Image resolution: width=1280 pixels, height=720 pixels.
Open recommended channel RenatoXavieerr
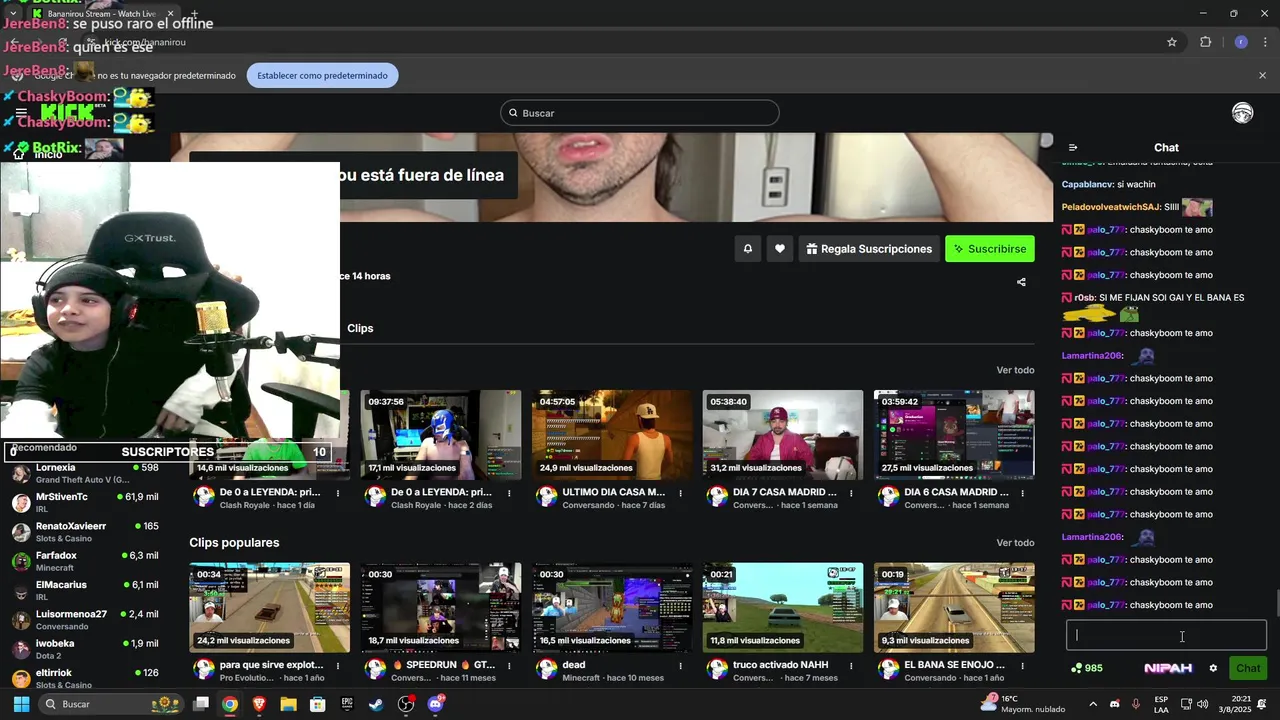pyautogui.click(x=85, y=531)
